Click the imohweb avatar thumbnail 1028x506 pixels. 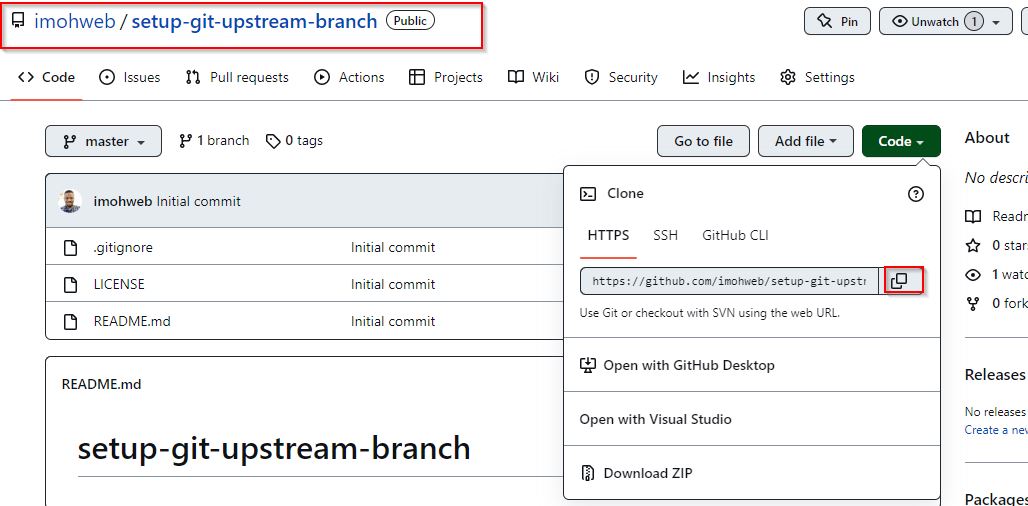69,201
